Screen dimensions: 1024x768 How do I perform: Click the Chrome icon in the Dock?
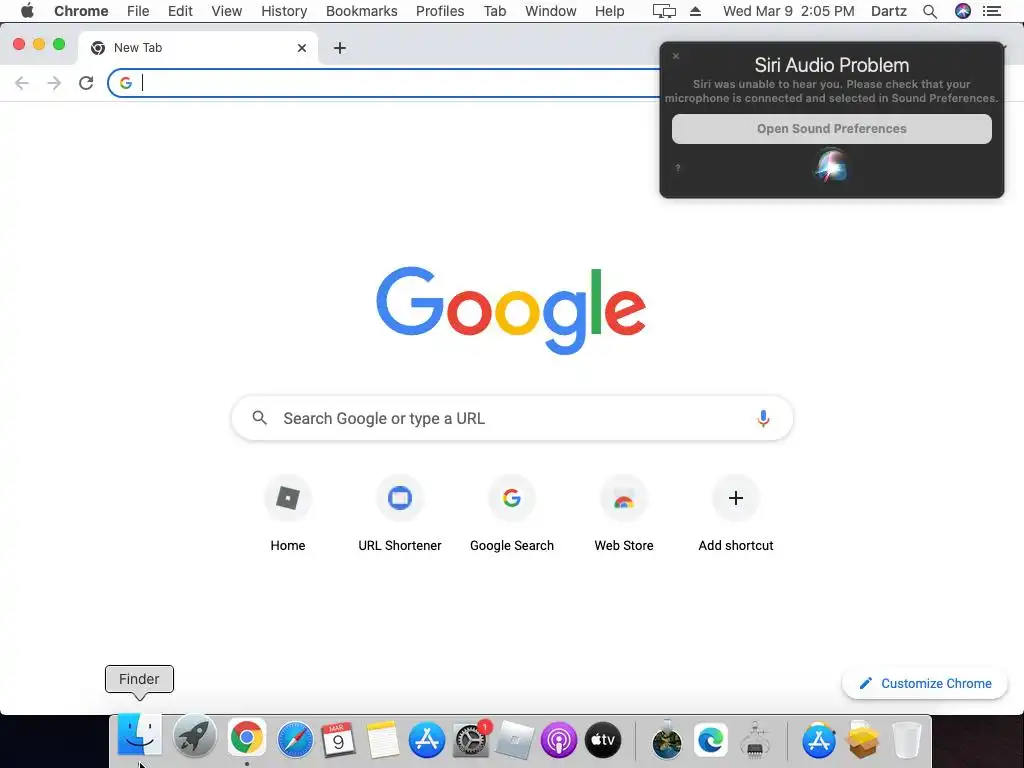247,738
